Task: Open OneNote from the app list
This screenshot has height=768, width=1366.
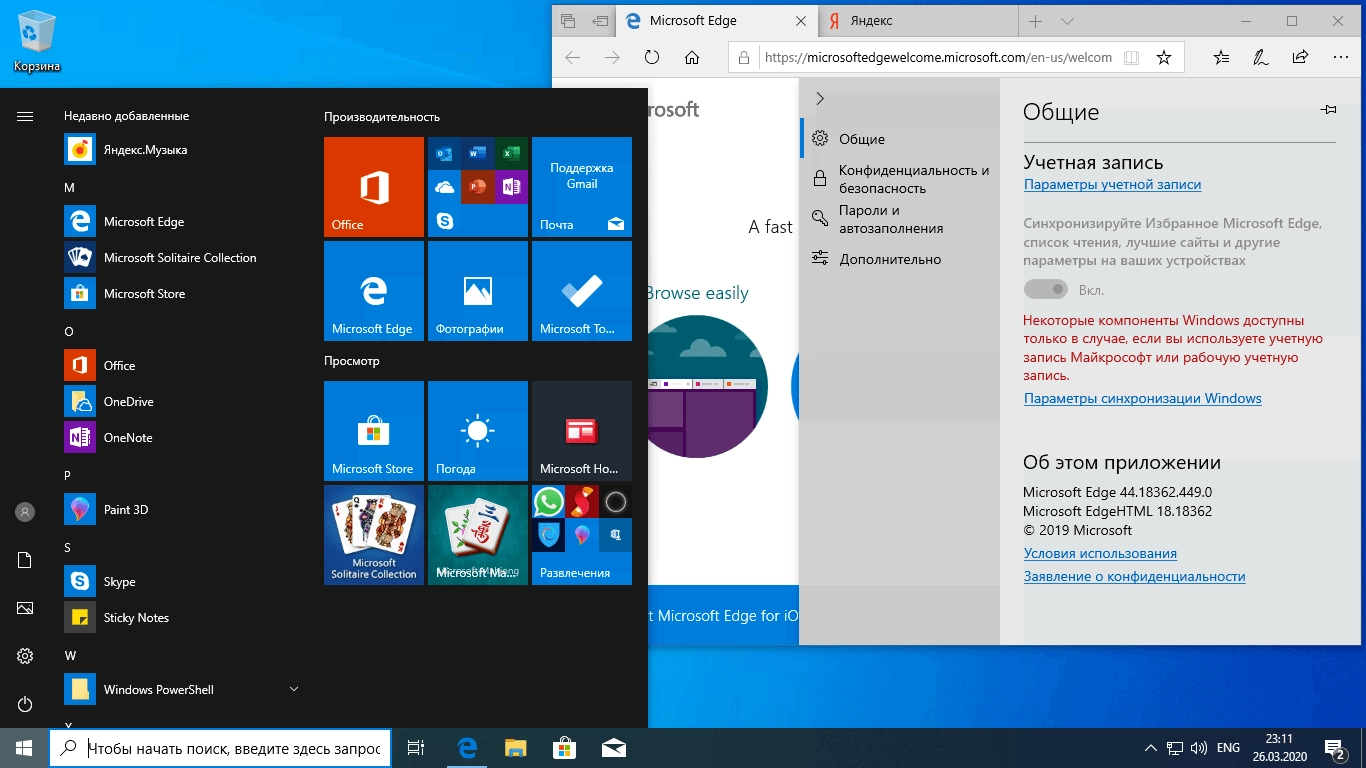Action: click(x=180, y=438)
